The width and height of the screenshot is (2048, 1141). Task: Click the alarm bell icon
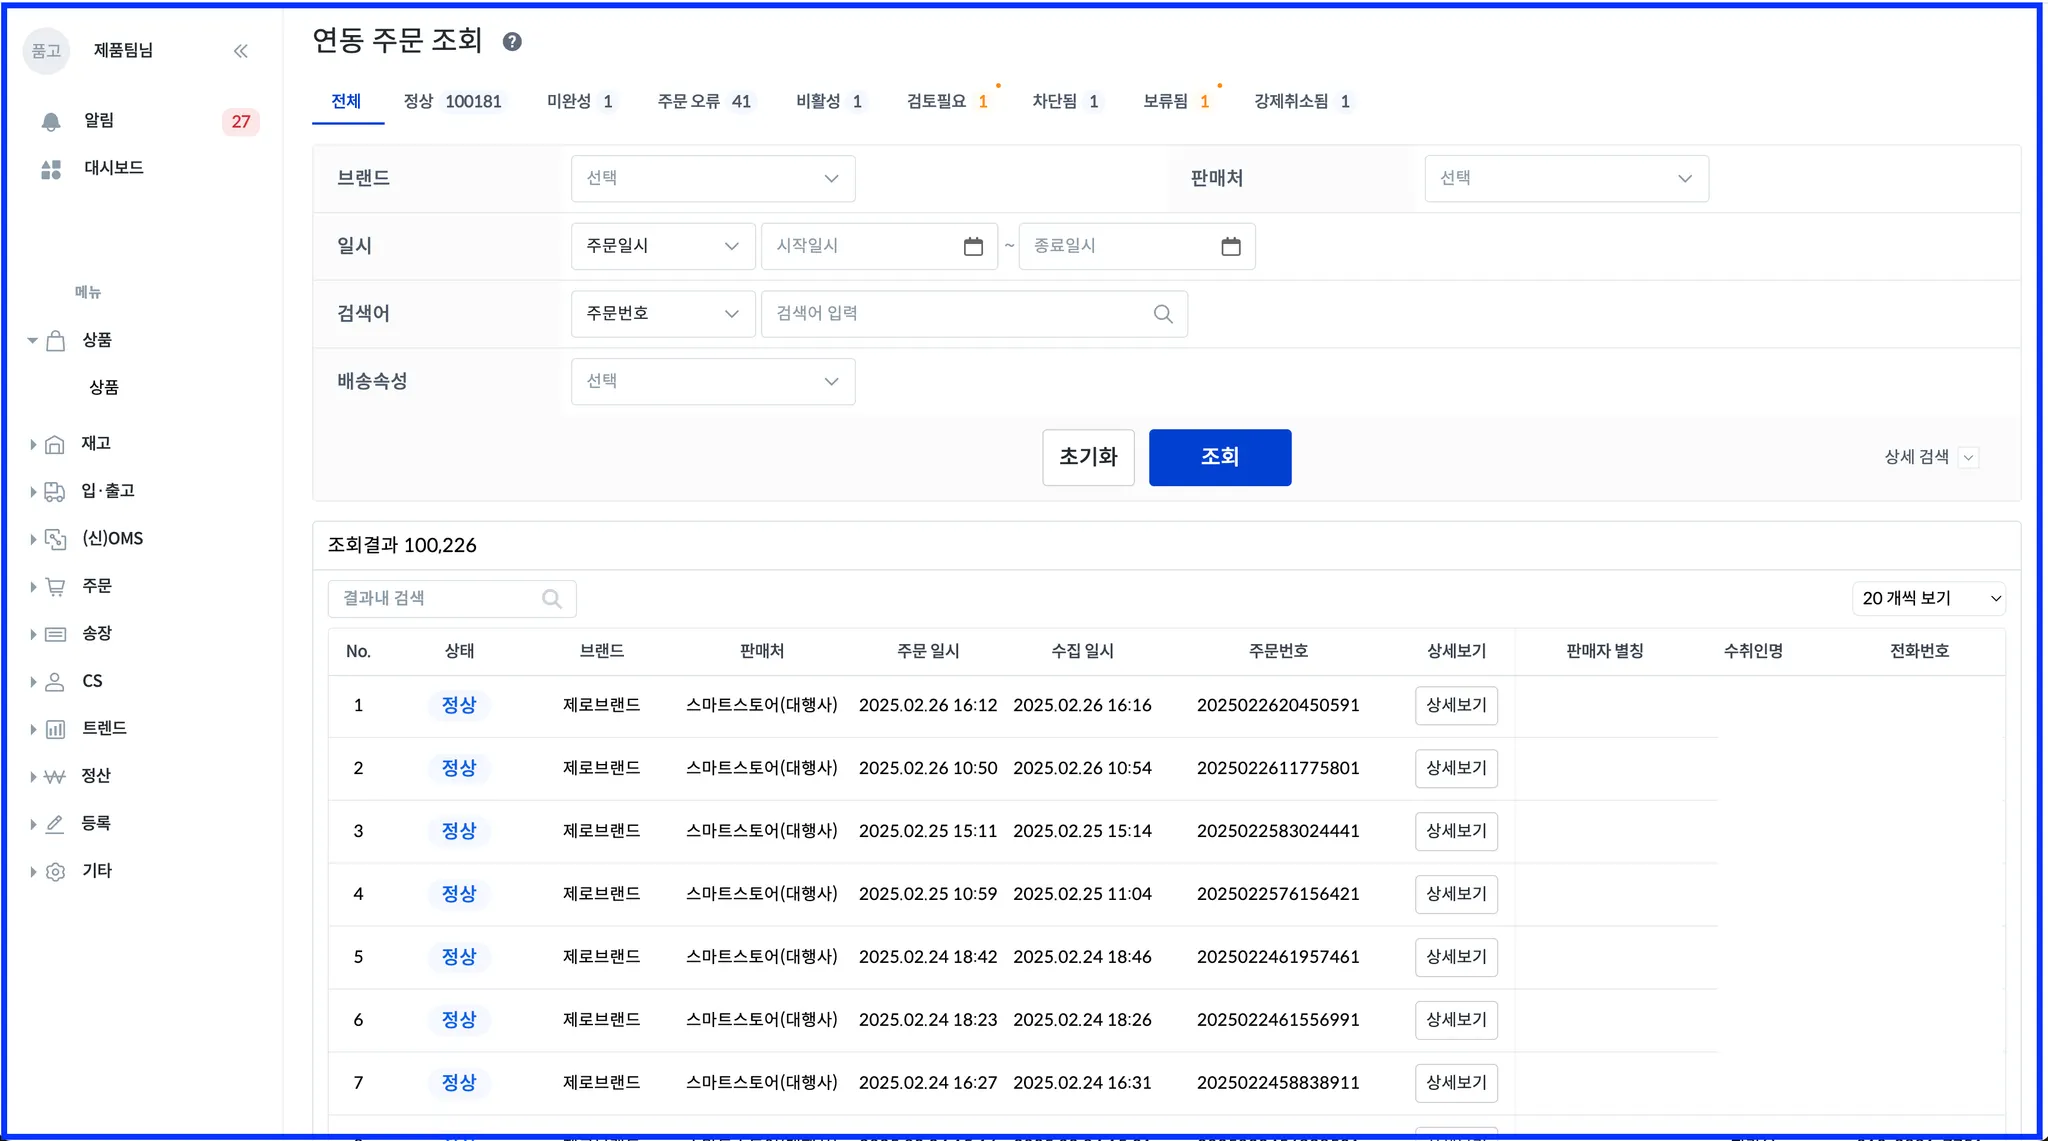pyautogui.click(x=51, y=121)
